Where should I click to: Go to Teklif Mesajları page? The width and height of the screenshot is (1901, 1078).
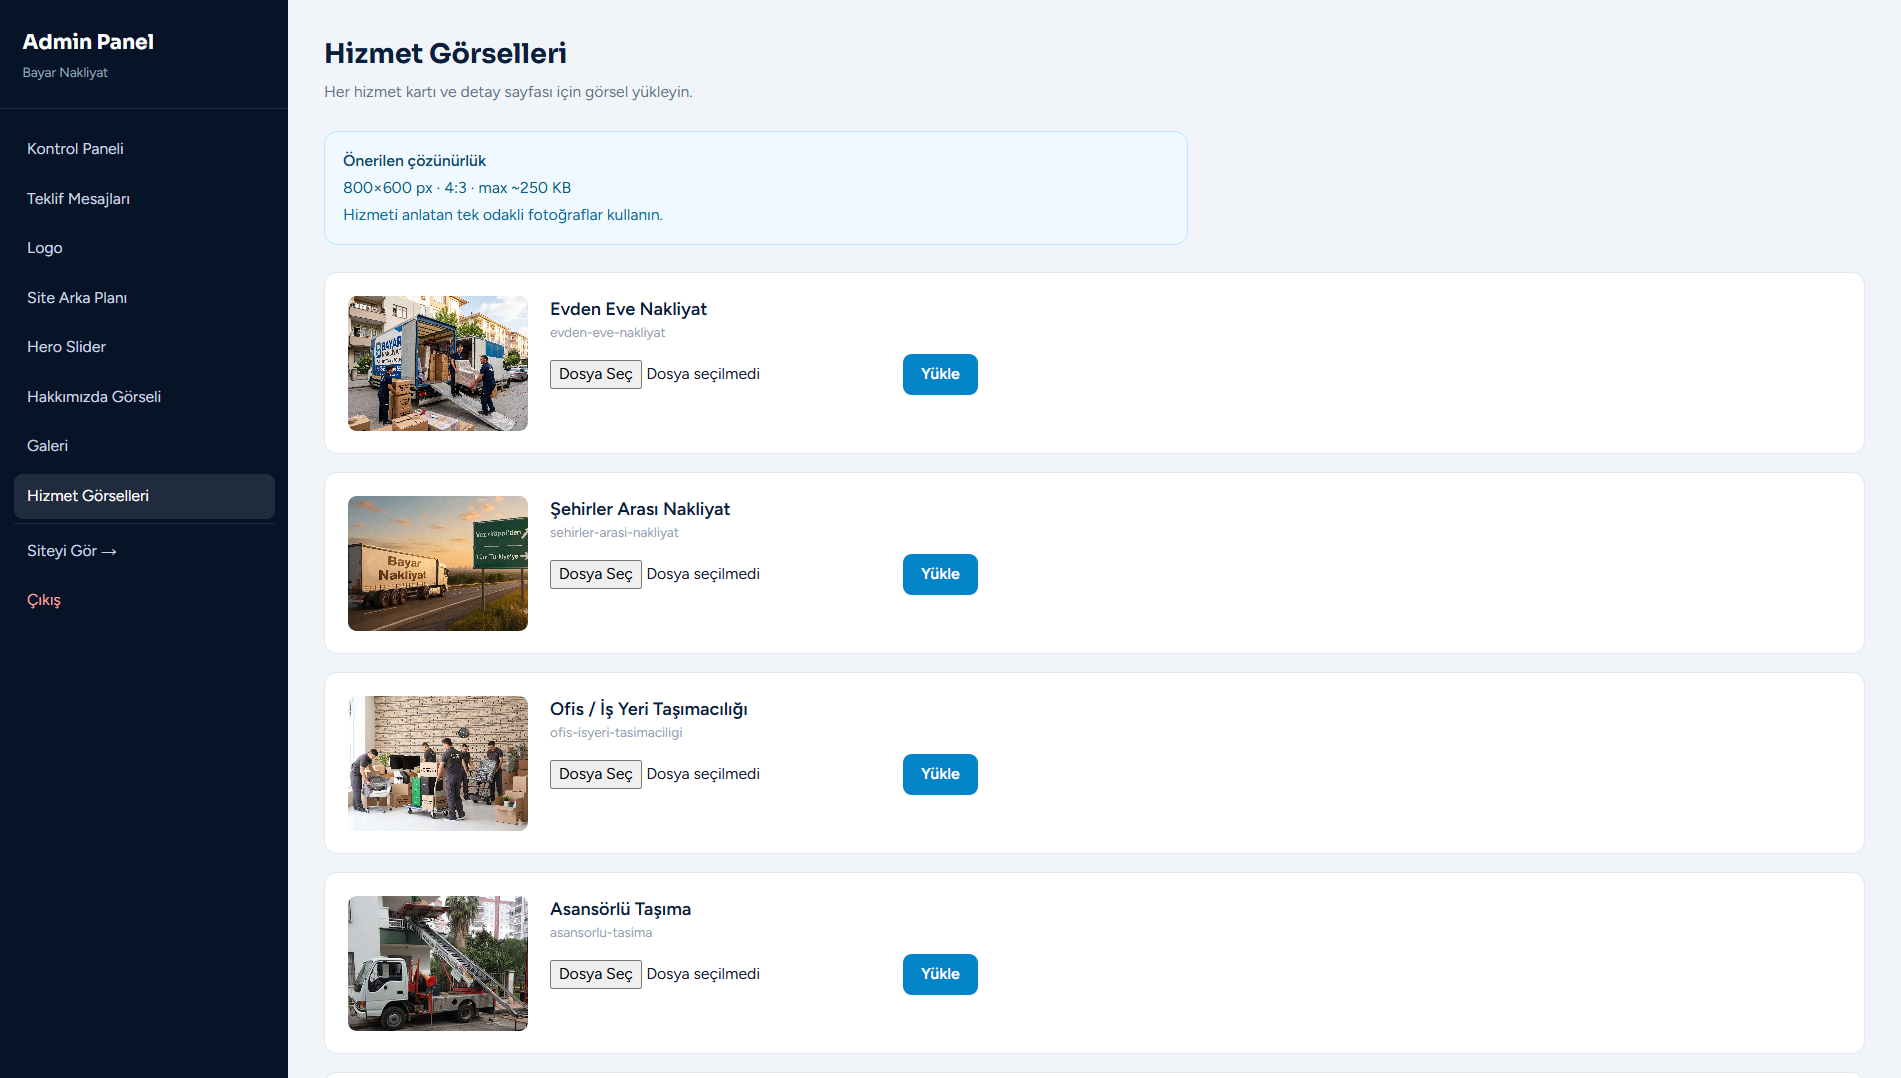(x=144, y=199)
